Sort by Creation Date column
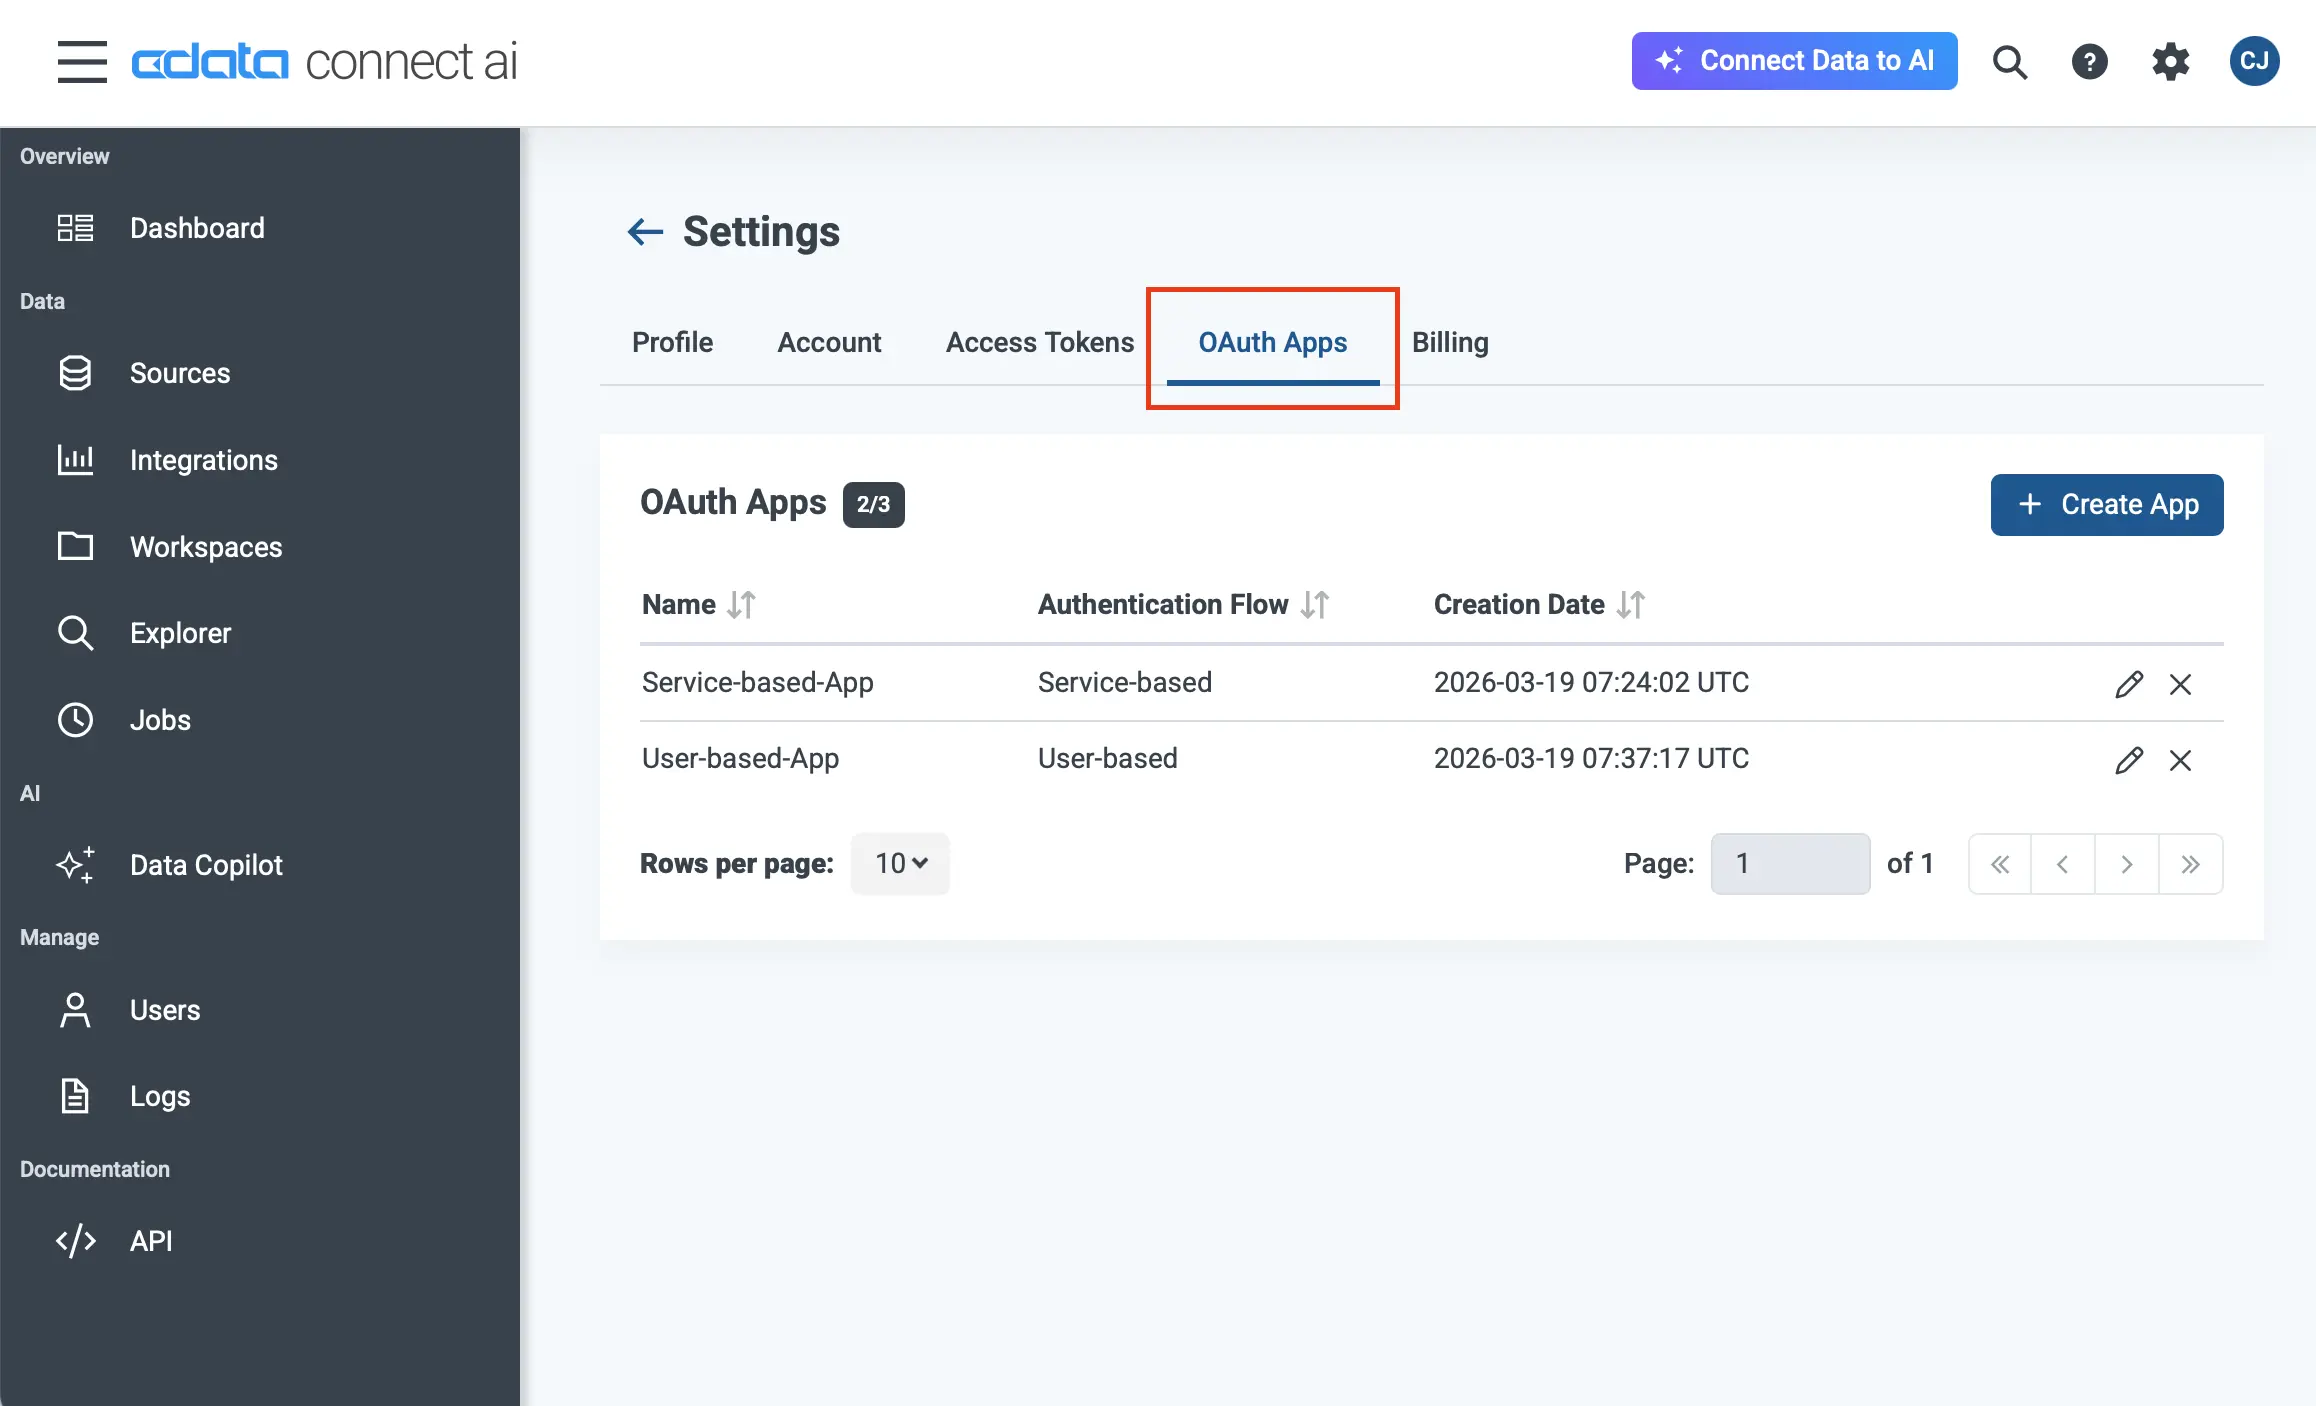Image resolution: width=2316 pixels, height=1406 pixels. [1631, 605]
